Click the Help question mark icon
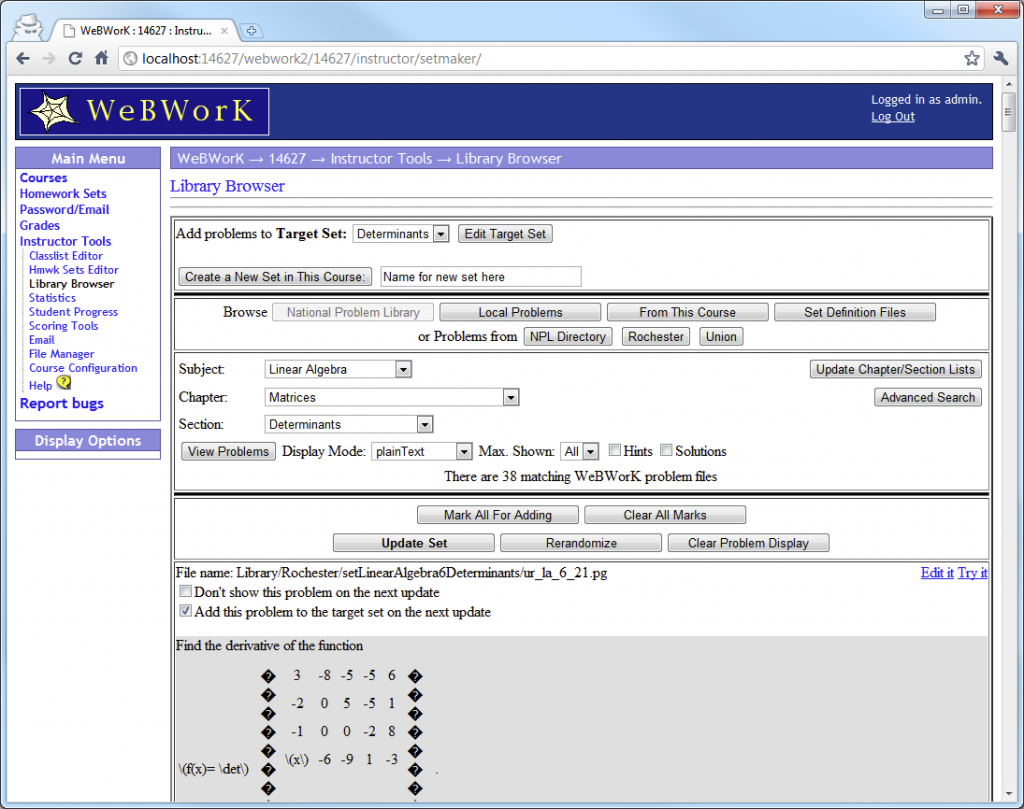Screen dimensions: 1024x809 pyautogui.click(x=63, y=384)
